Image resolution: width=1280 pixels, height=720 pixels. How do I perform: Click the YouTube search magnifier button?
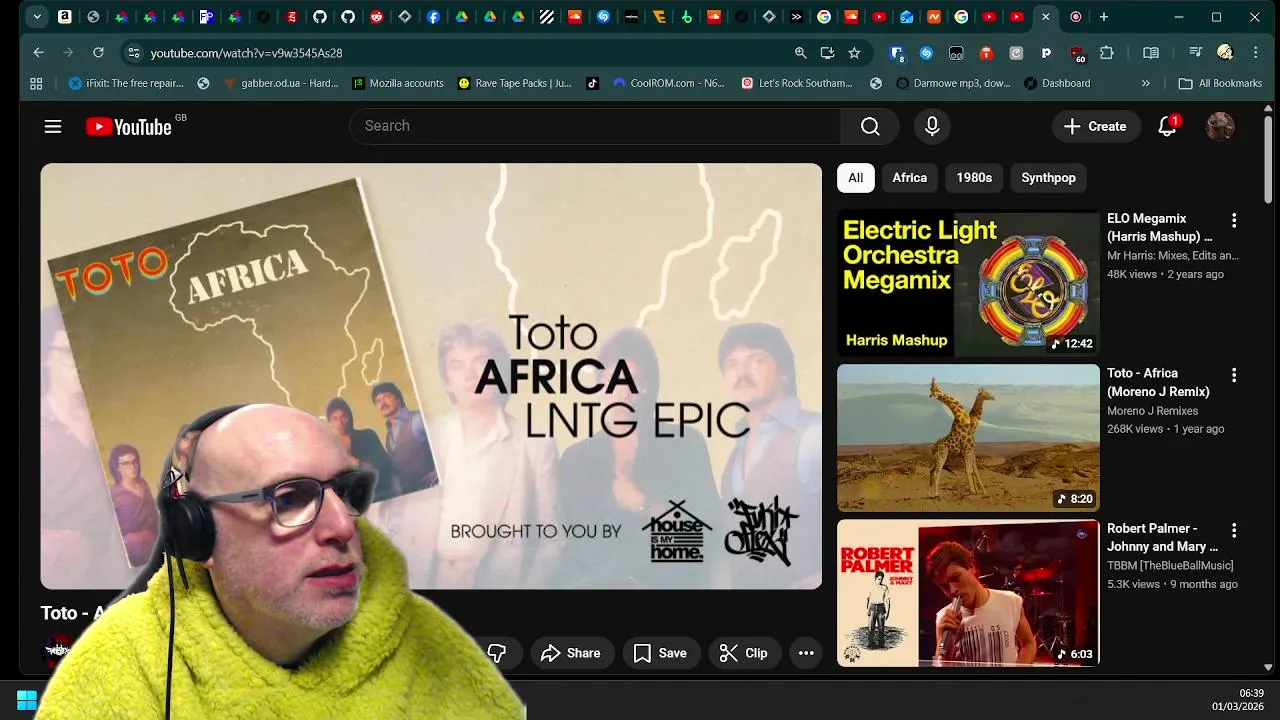pyautogui.click(x=870, y=126)
